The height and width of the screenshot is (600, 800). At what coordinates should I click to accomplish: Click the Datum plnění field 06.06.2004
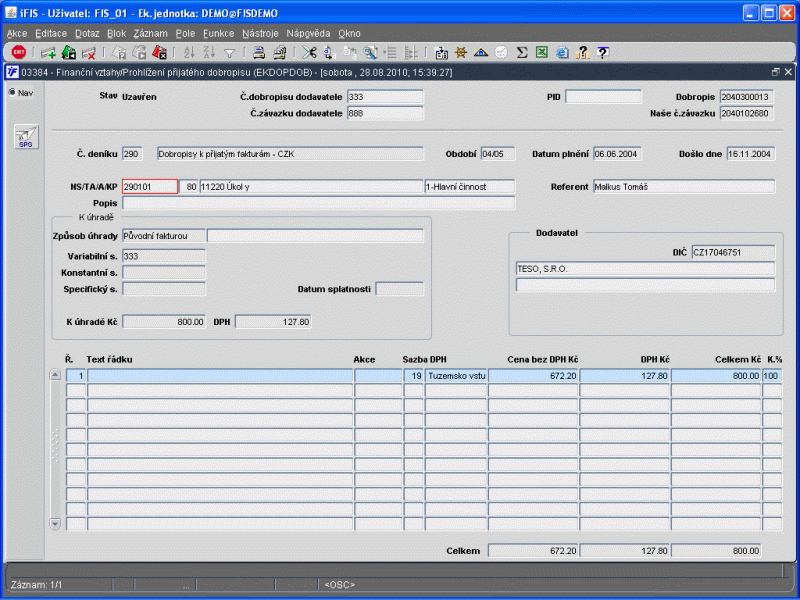tap(617, 154)
